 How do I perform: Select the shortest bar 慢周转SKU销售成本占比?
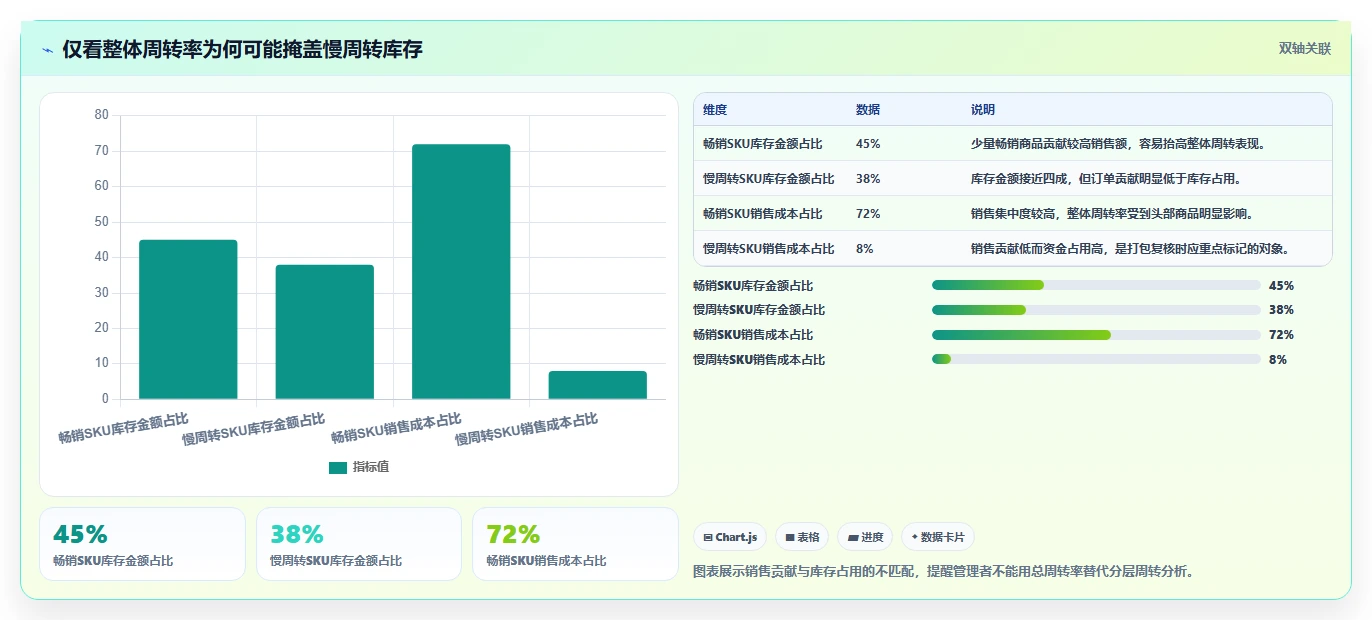coord(598,385)
